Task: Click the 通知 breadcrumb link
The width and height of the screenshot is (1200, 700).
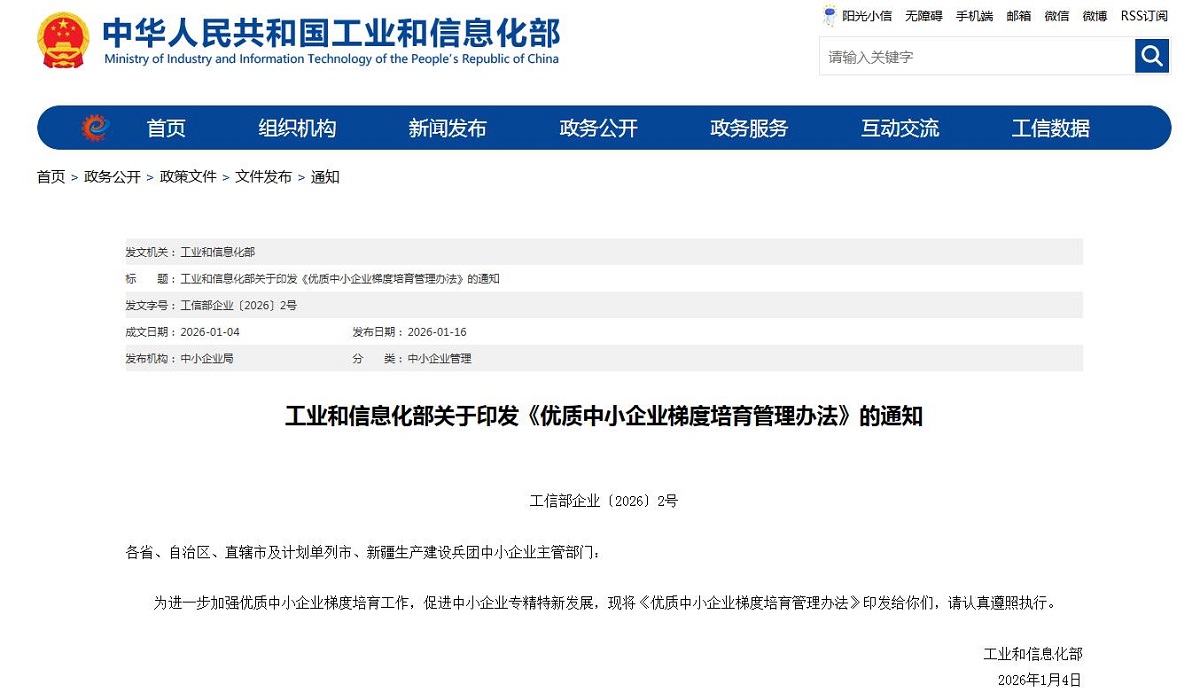Action: point(324,177)
